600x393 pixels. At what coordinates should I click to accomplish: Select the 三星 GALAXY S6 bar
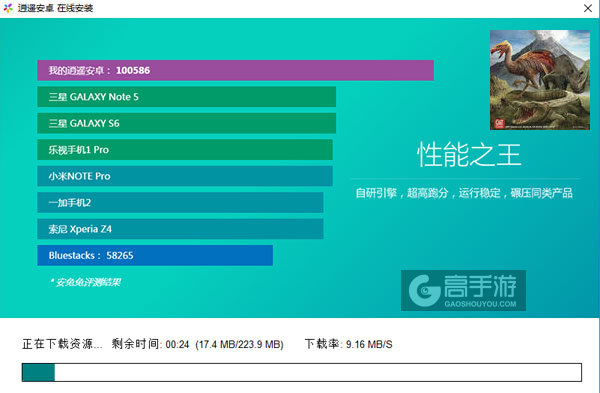point(186,123)
